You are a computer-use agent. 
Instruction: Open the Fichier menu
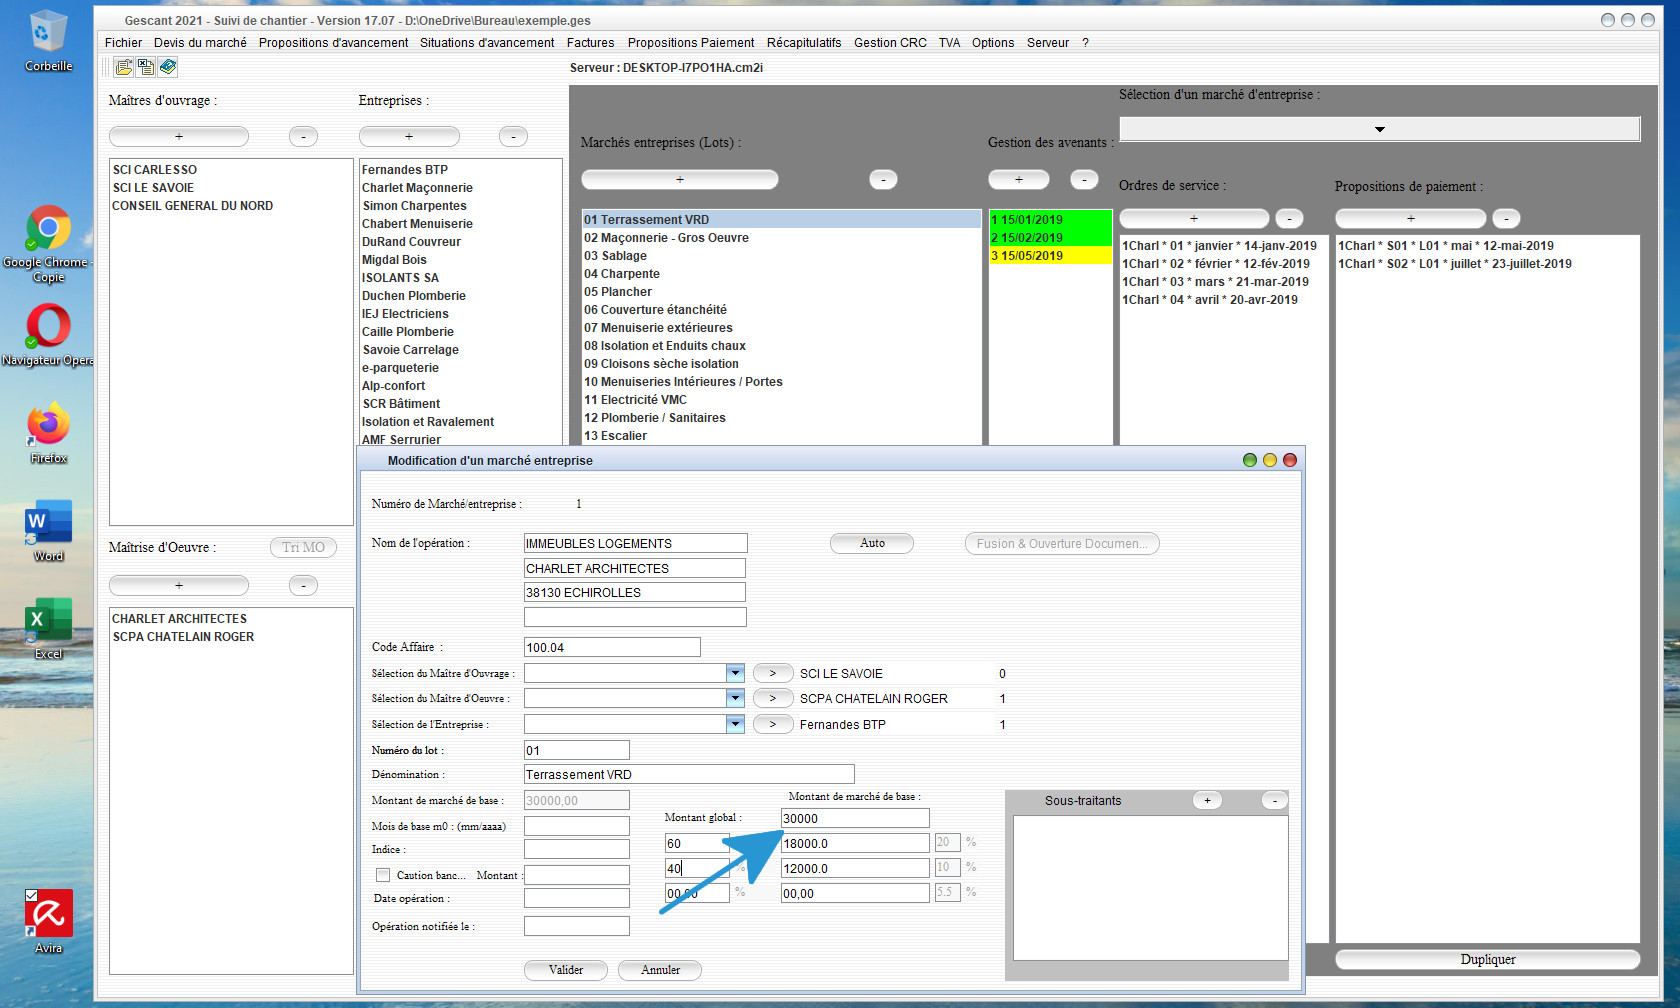click(123, 43)
